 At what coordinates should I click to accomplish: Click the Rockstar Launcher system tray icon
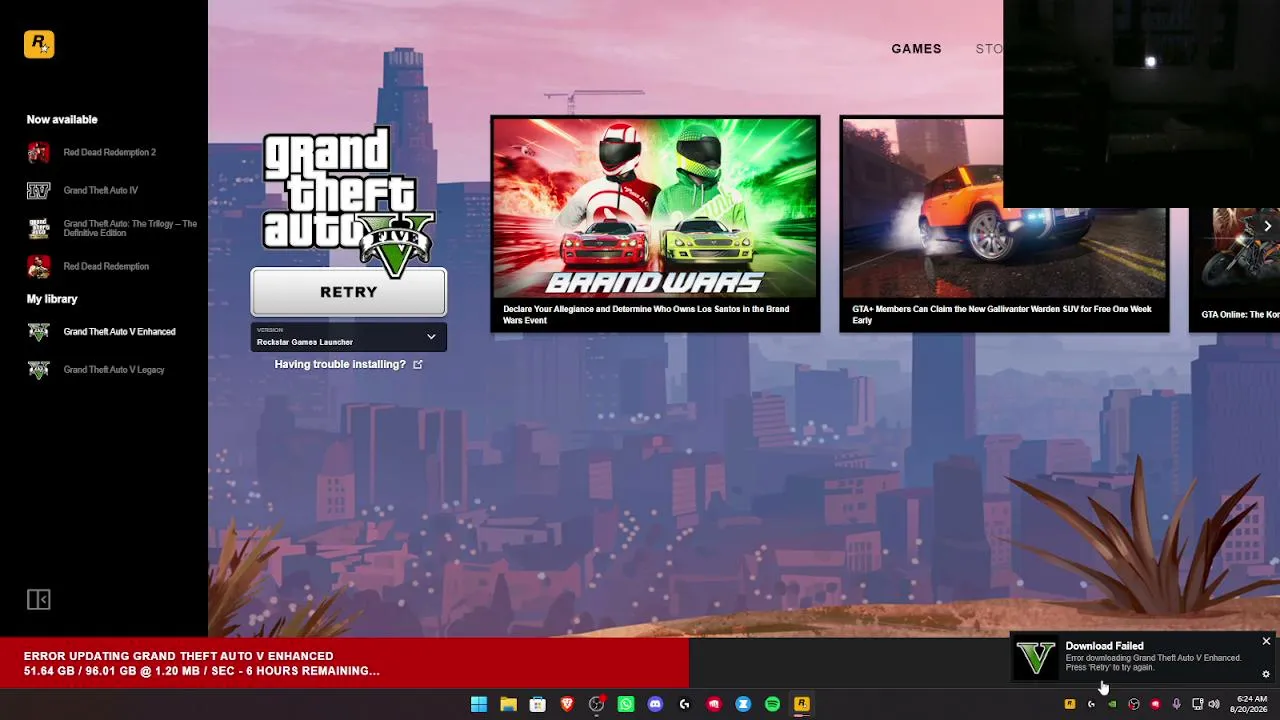pyautogui.click(x=1070, y=704)
